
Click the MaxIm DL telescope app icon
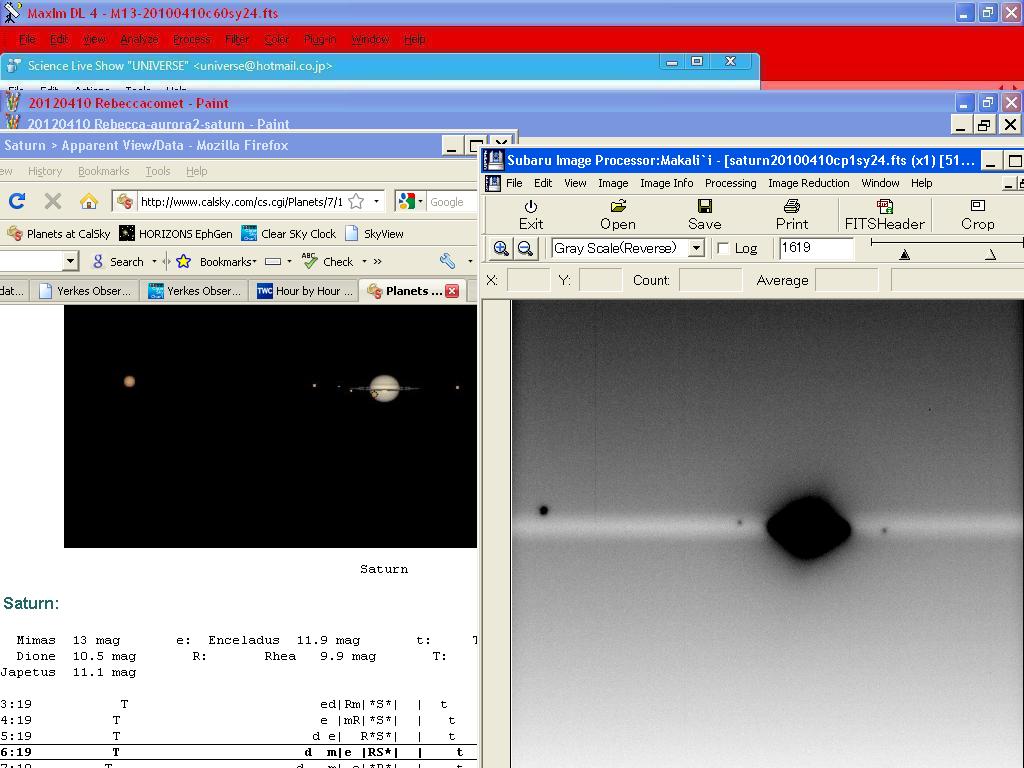tap(12, 12)
